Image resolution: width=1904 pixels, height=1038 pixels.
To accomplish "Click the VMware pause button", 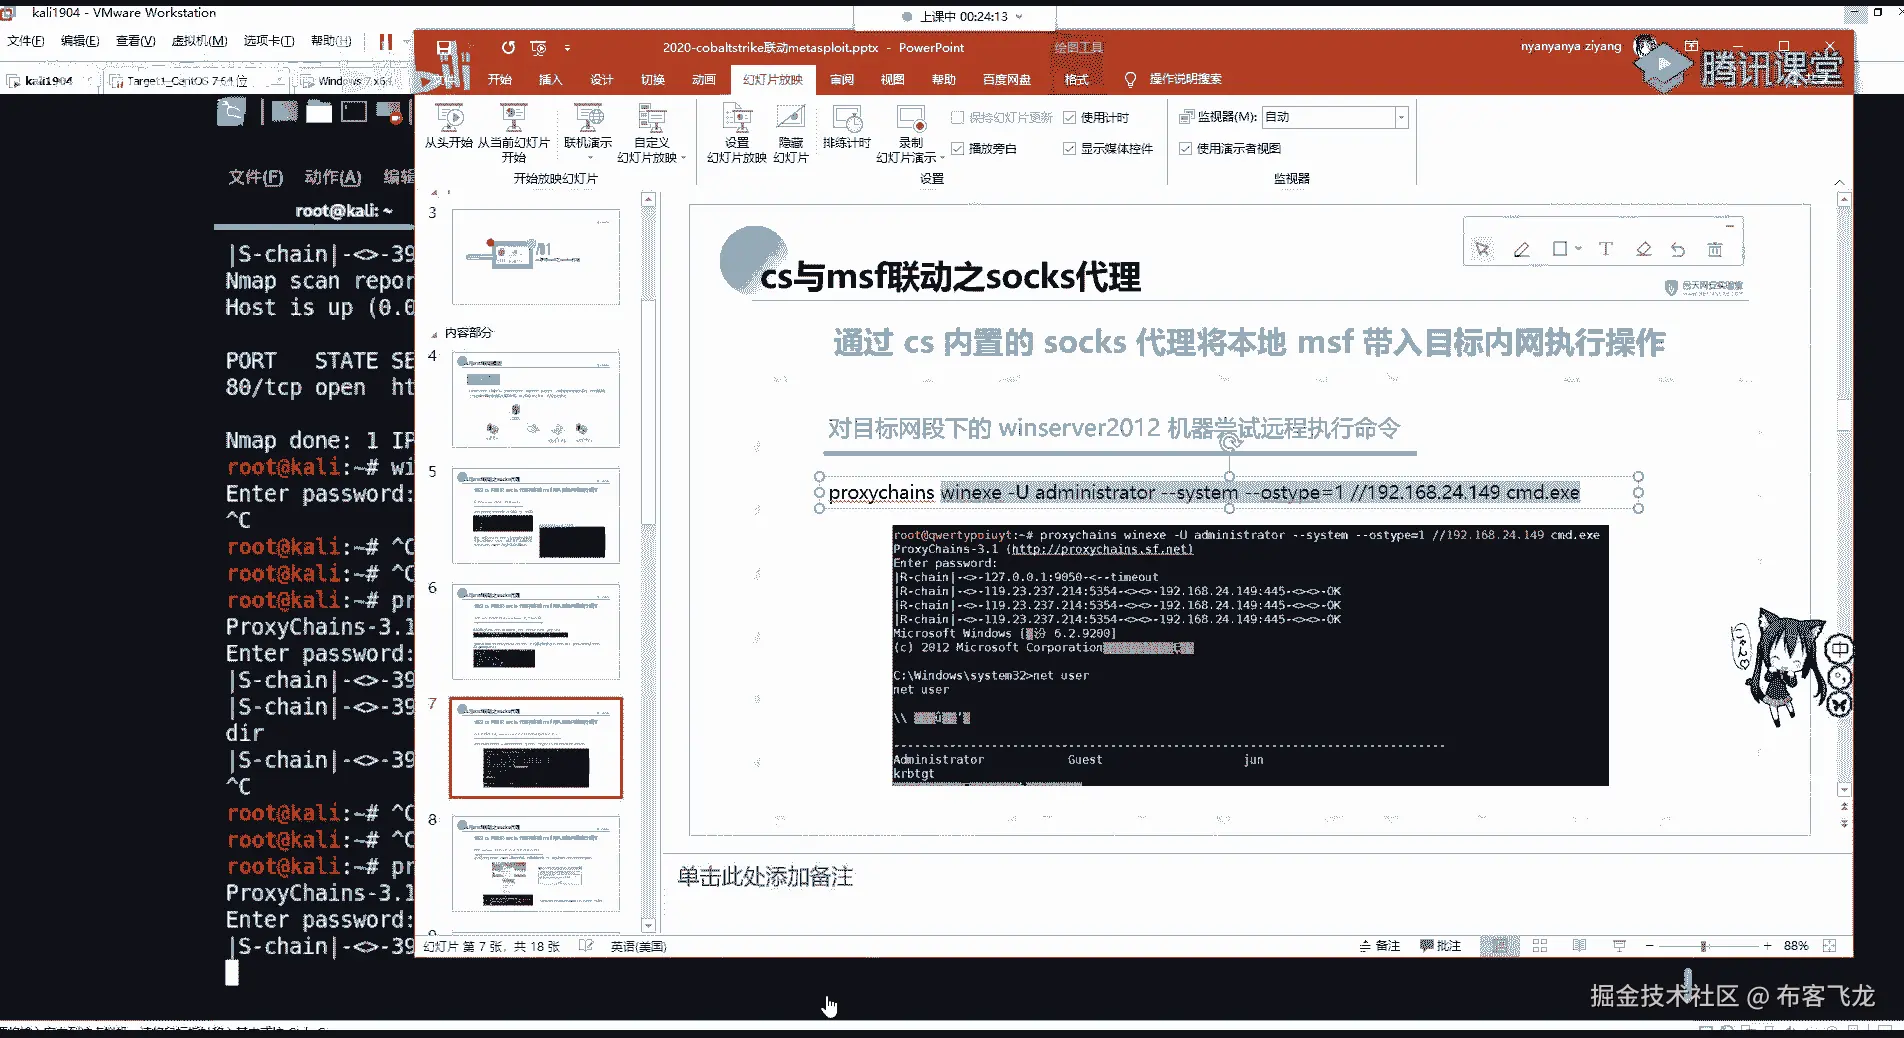I will pos(385,41).
